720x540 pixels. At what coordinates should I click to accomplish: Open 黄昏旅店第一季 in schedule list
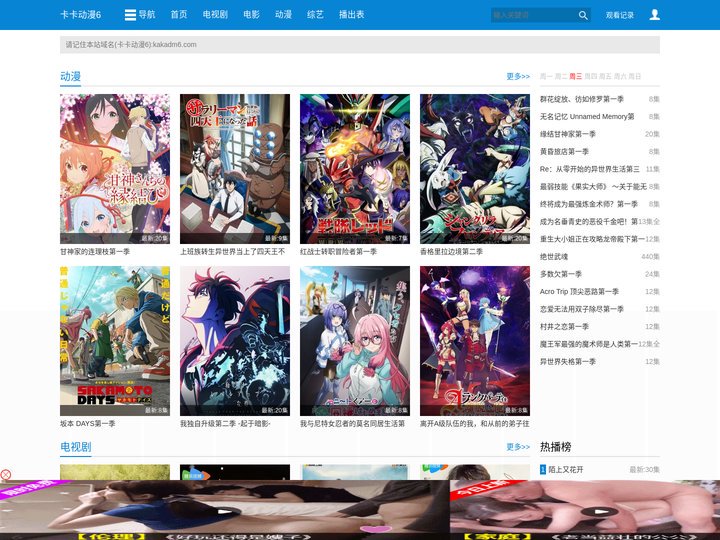(x=564, y=152)
